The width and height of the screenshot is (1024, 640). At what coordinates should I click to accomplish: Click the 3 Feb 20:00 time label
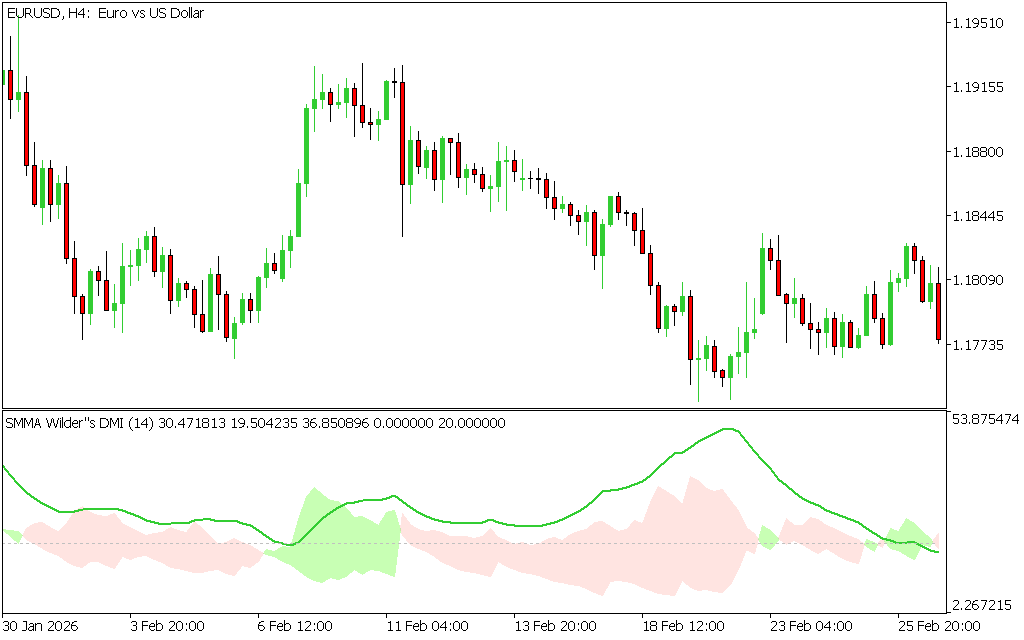click(x=168, y=627)
